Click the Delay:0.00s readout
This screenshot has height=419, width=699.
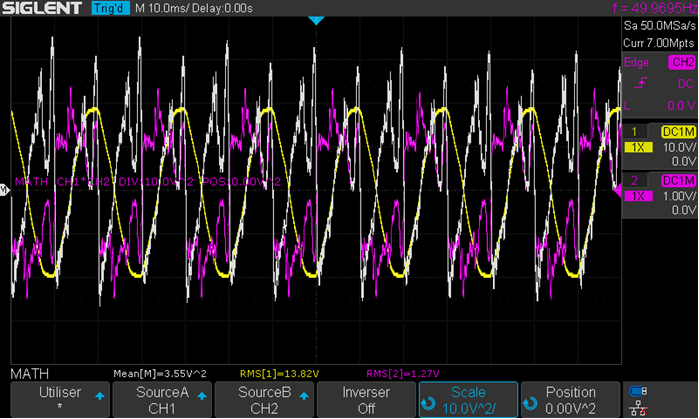pos(222,8)
